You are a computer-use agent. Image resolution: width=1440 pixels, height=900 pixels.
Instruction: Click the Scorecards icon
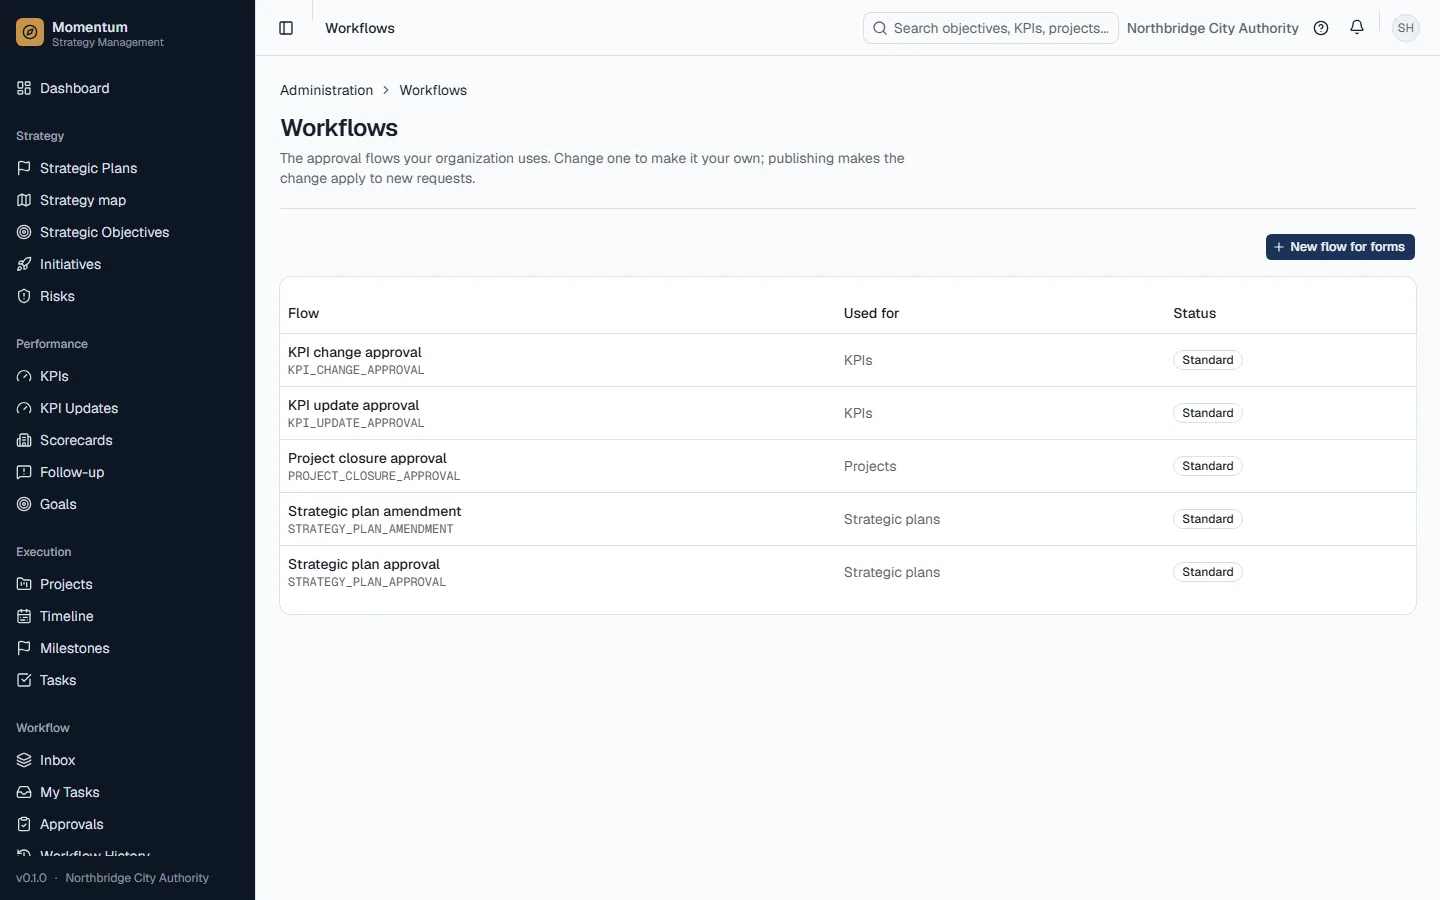[x=24, y=440]
